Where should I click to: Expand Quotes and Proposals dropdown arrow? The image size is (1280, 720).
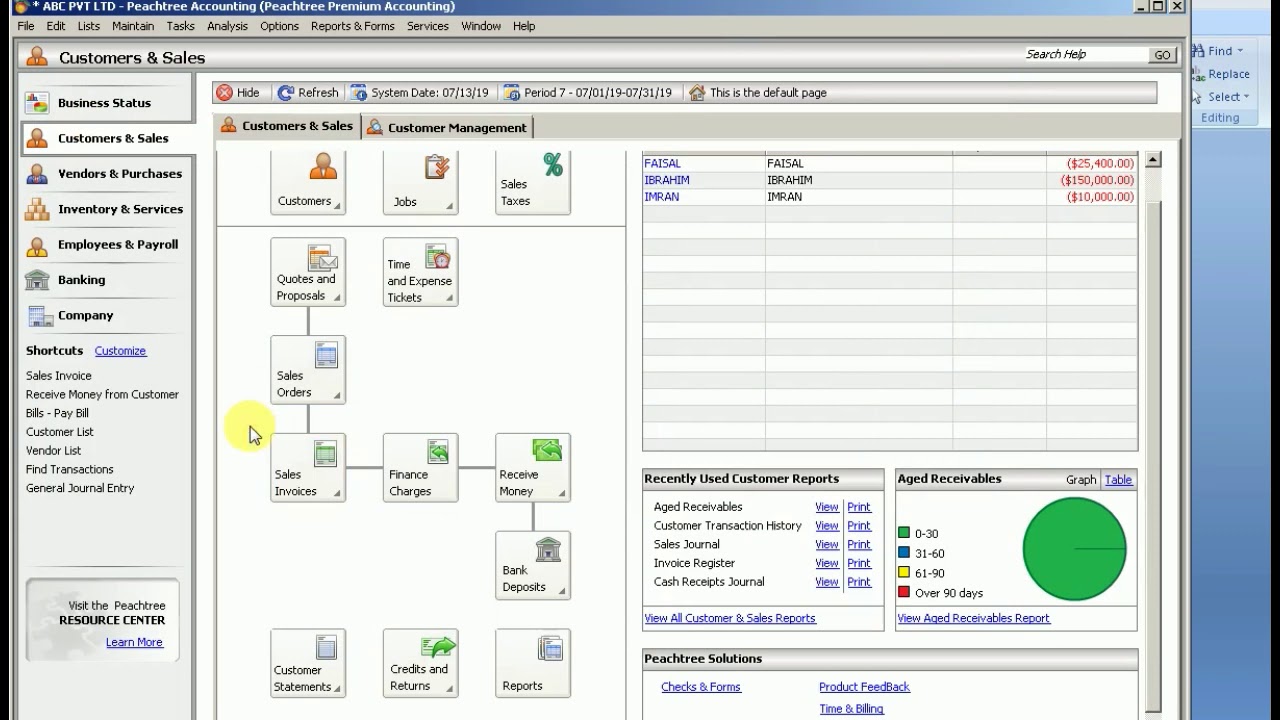pos(337,298)
